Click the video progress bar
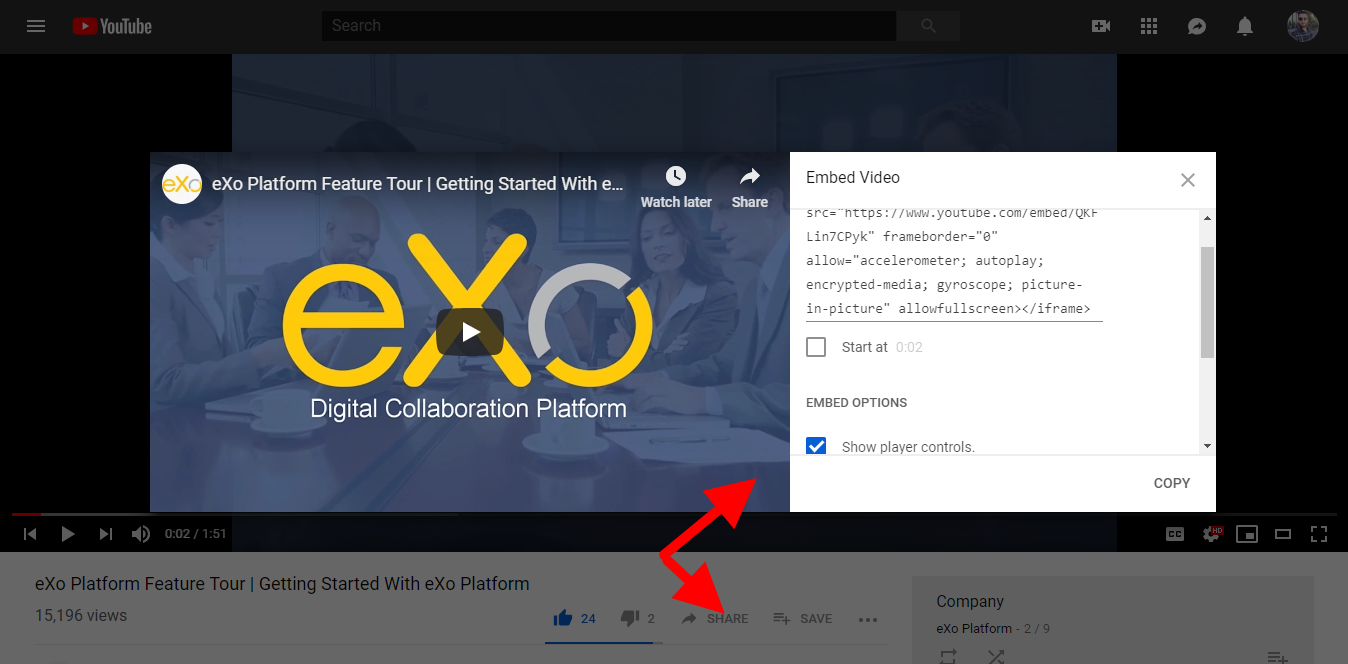 [674, 514]
